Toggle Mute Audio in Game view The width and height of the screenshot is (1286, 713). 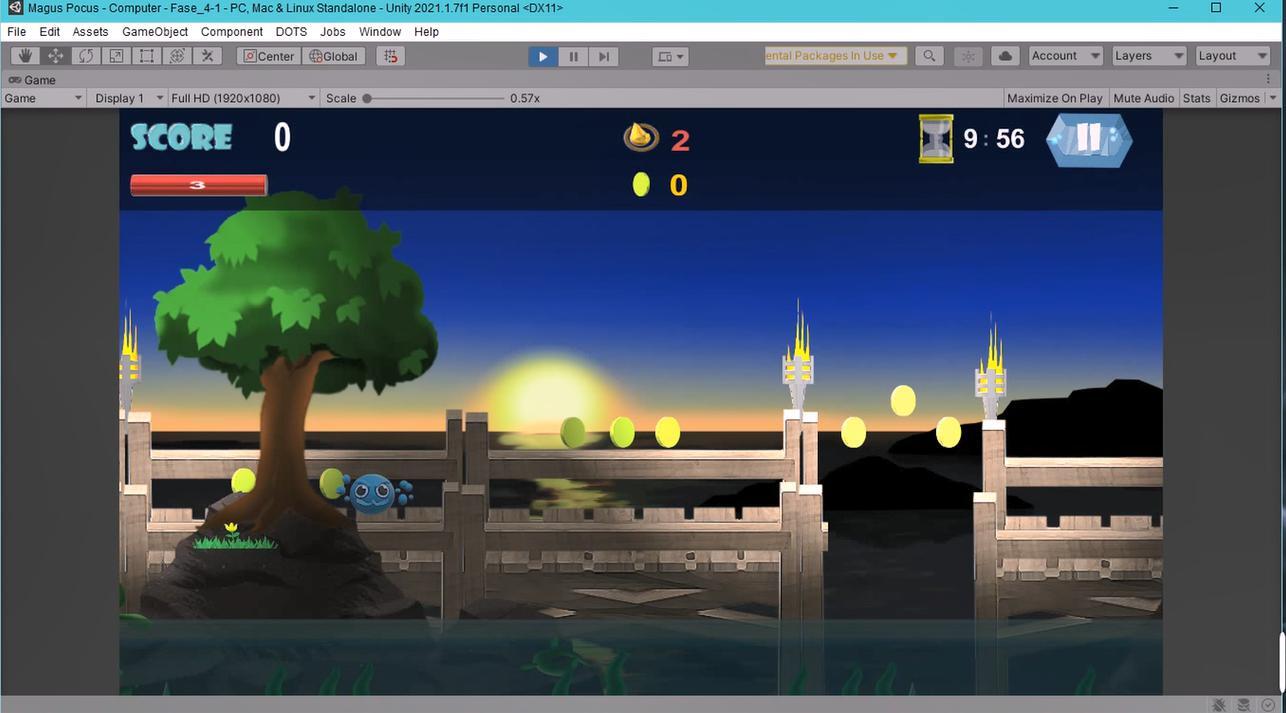click(x=1143, y=98)
